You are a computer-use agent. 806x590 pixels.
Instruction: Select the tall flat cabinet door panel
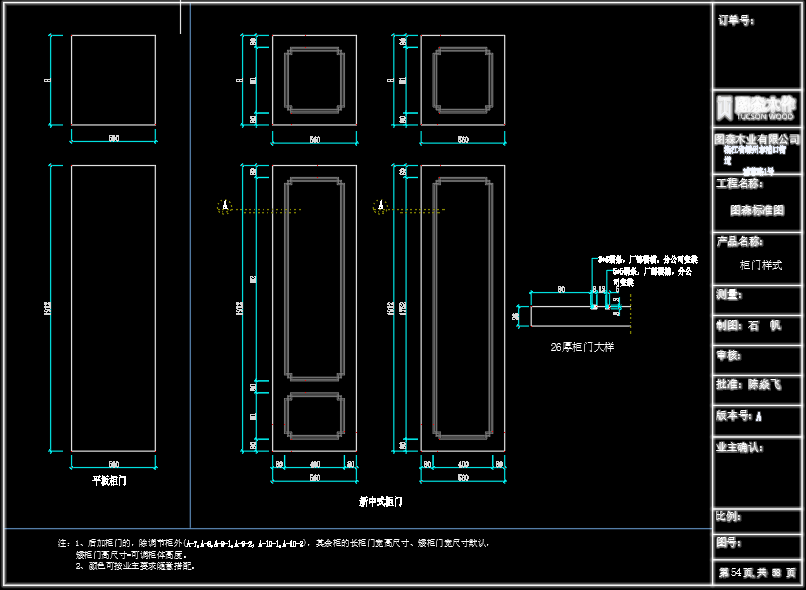pyautogui.click(x=113, y=308)
